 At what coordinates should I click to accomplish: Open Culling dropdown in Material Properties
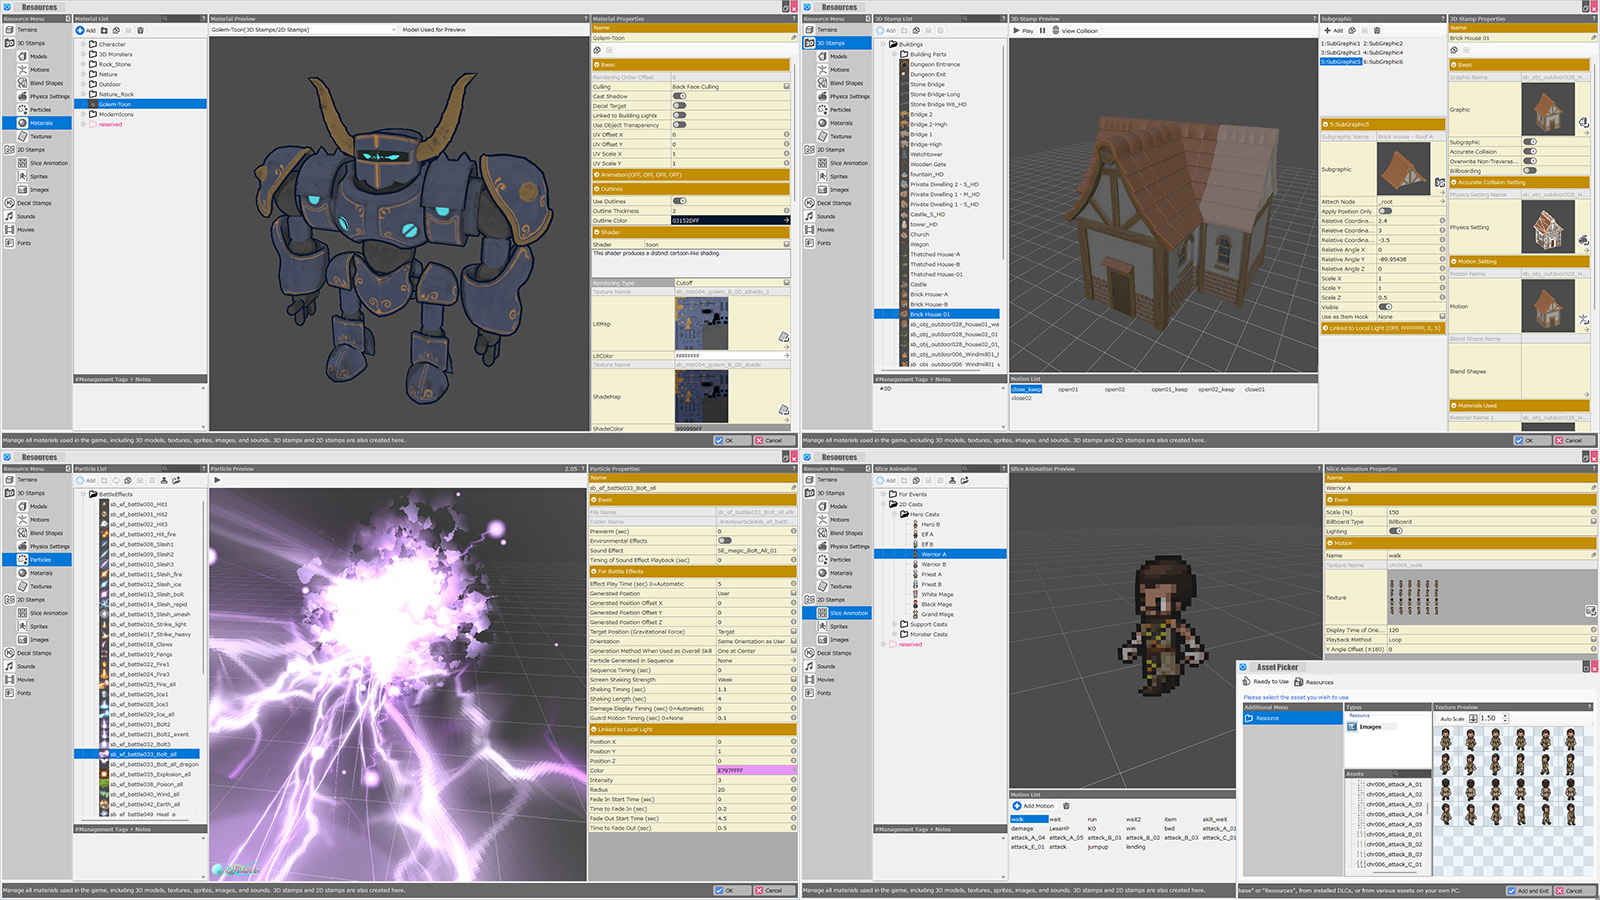click(730, 87)
